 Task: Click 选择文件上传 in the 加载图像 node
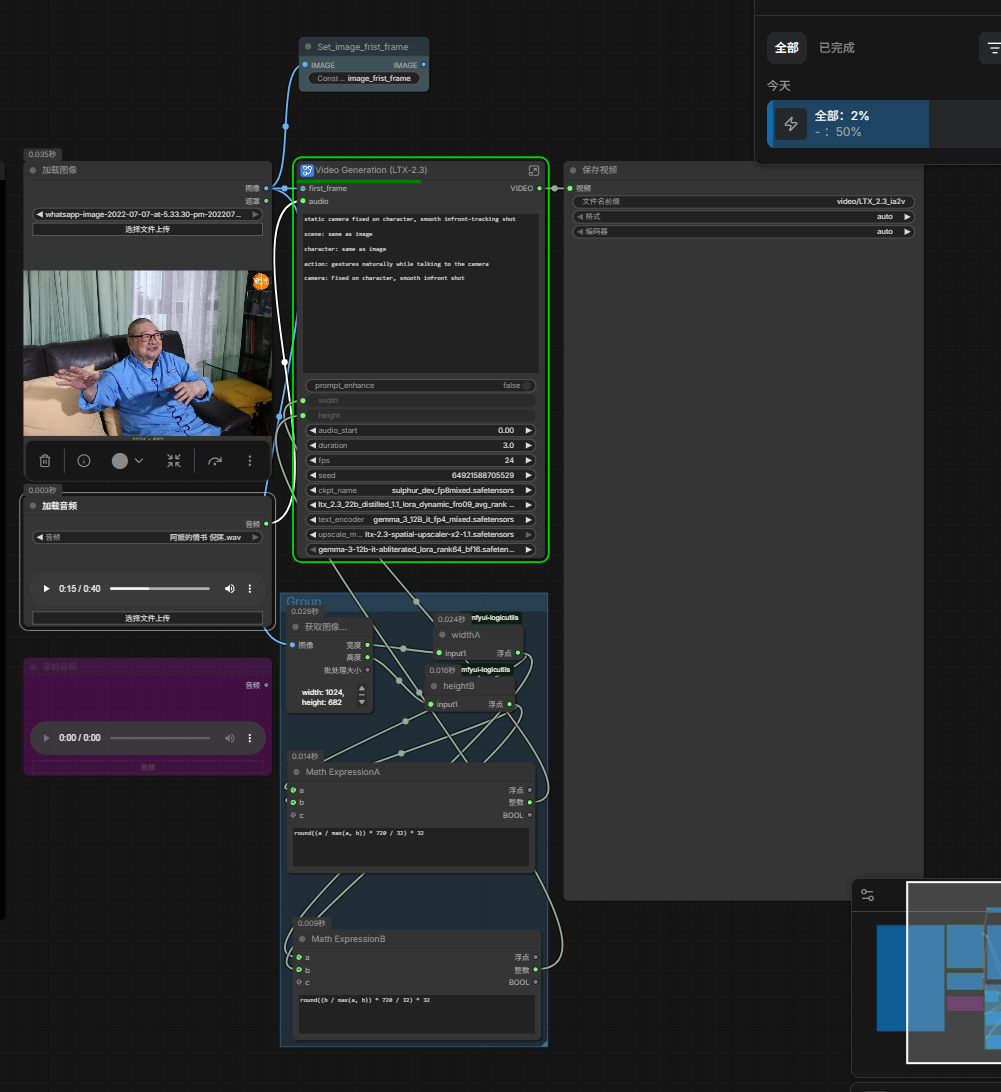[147, 229]
